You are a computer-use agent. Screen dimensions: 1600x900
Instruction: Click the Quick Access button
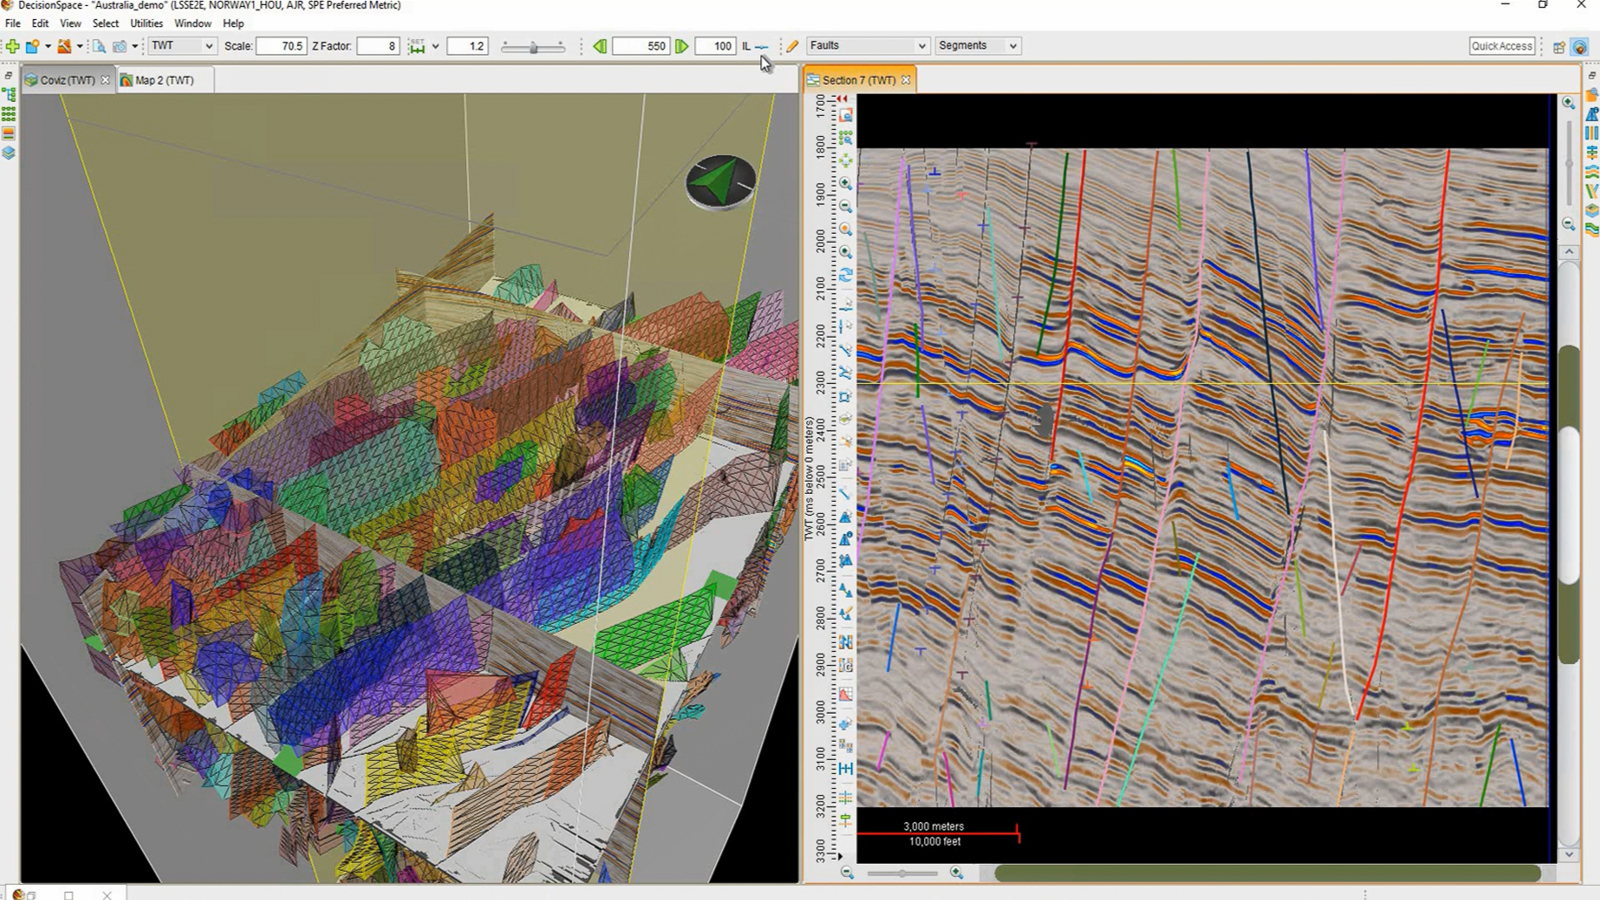(x=1501, y=46)
